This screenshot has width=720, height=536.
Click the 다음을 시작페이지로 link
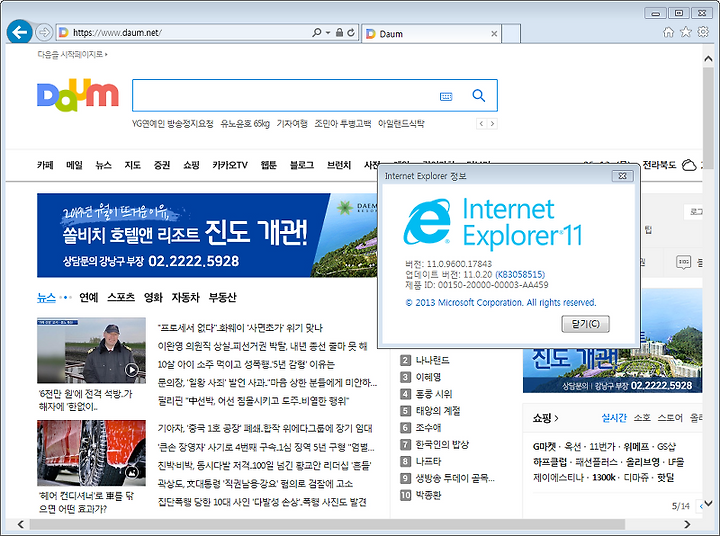[x=72, y=54]
